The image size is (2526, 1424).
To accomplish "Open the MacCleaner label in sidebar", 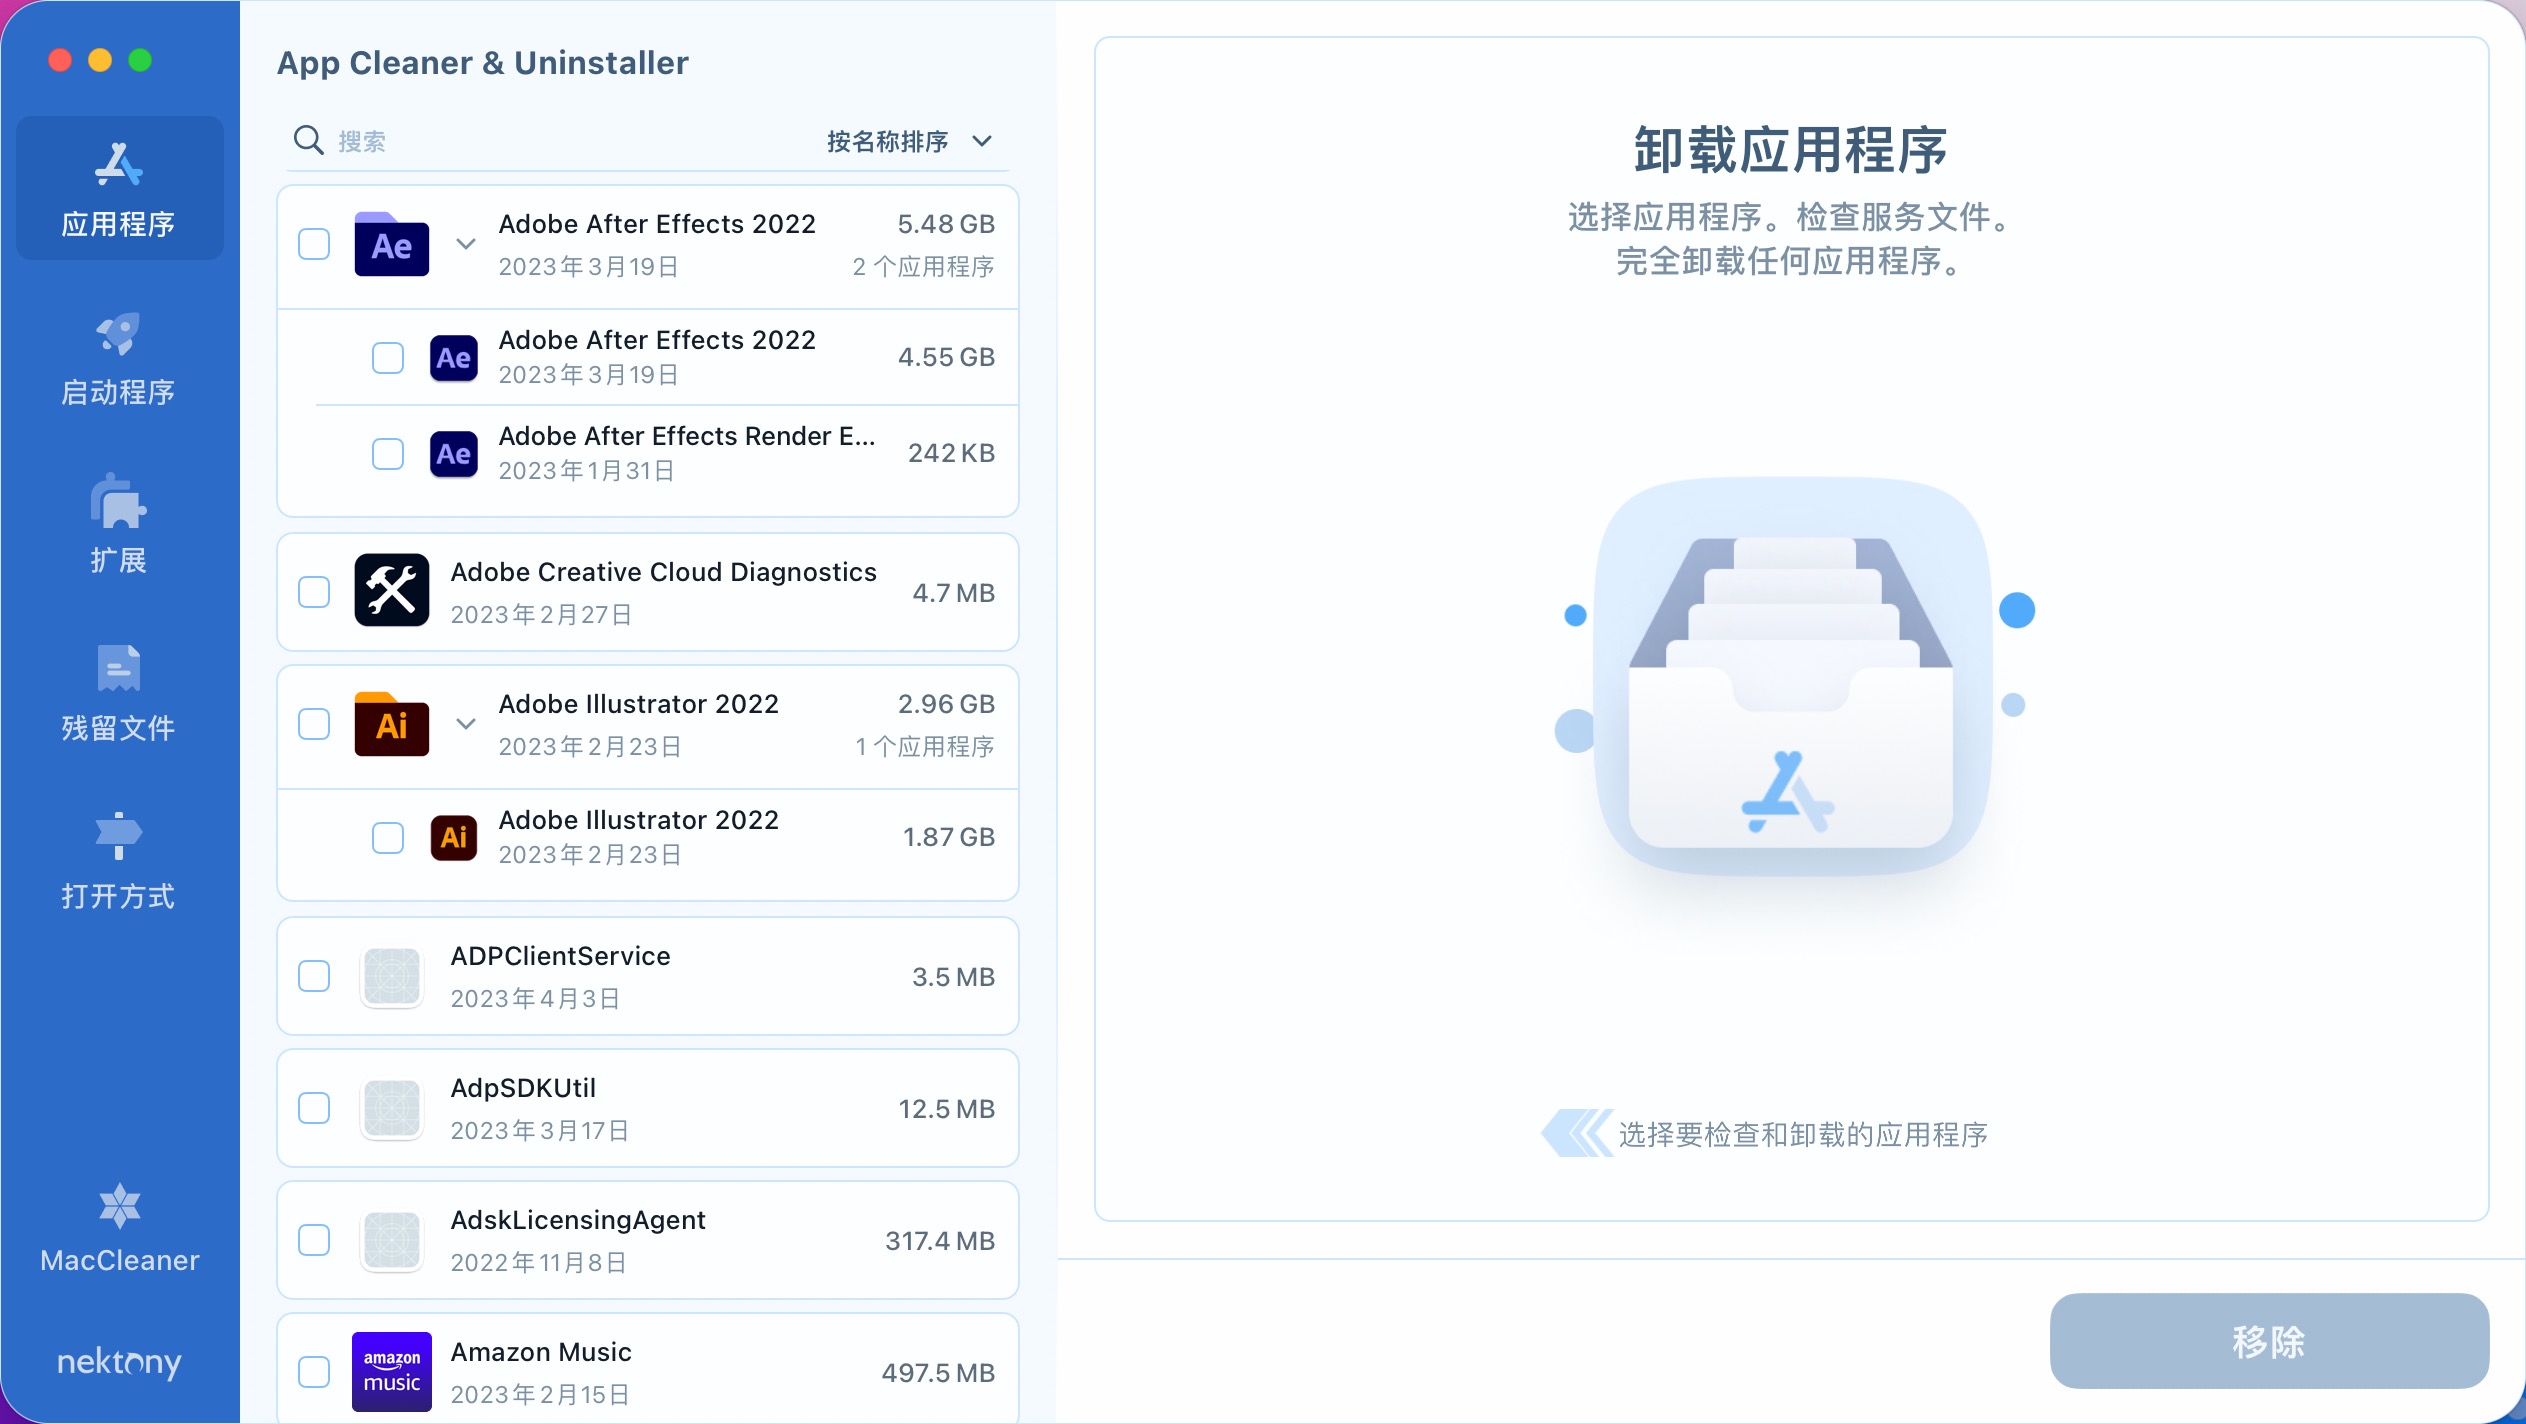I will tap(120, 1260).
